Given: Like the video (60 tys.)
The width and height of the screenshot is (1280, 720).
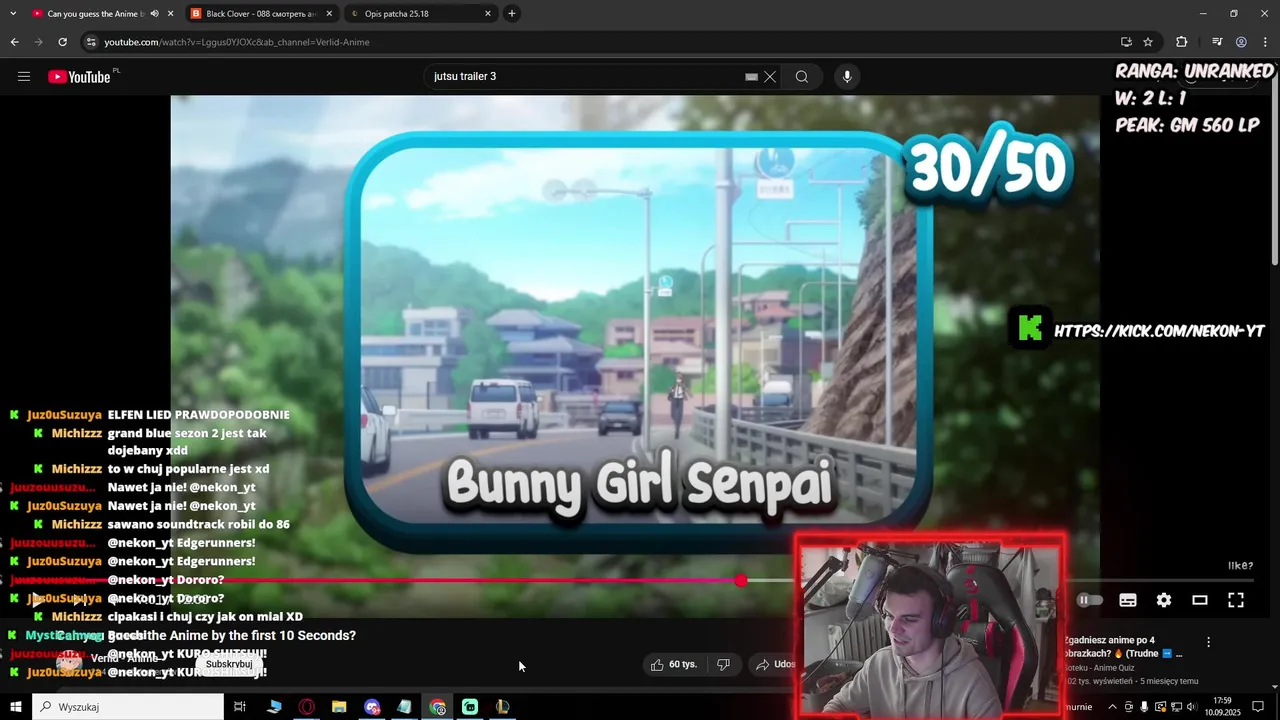Looking at the screenshot, I should [x=674, y=664].
